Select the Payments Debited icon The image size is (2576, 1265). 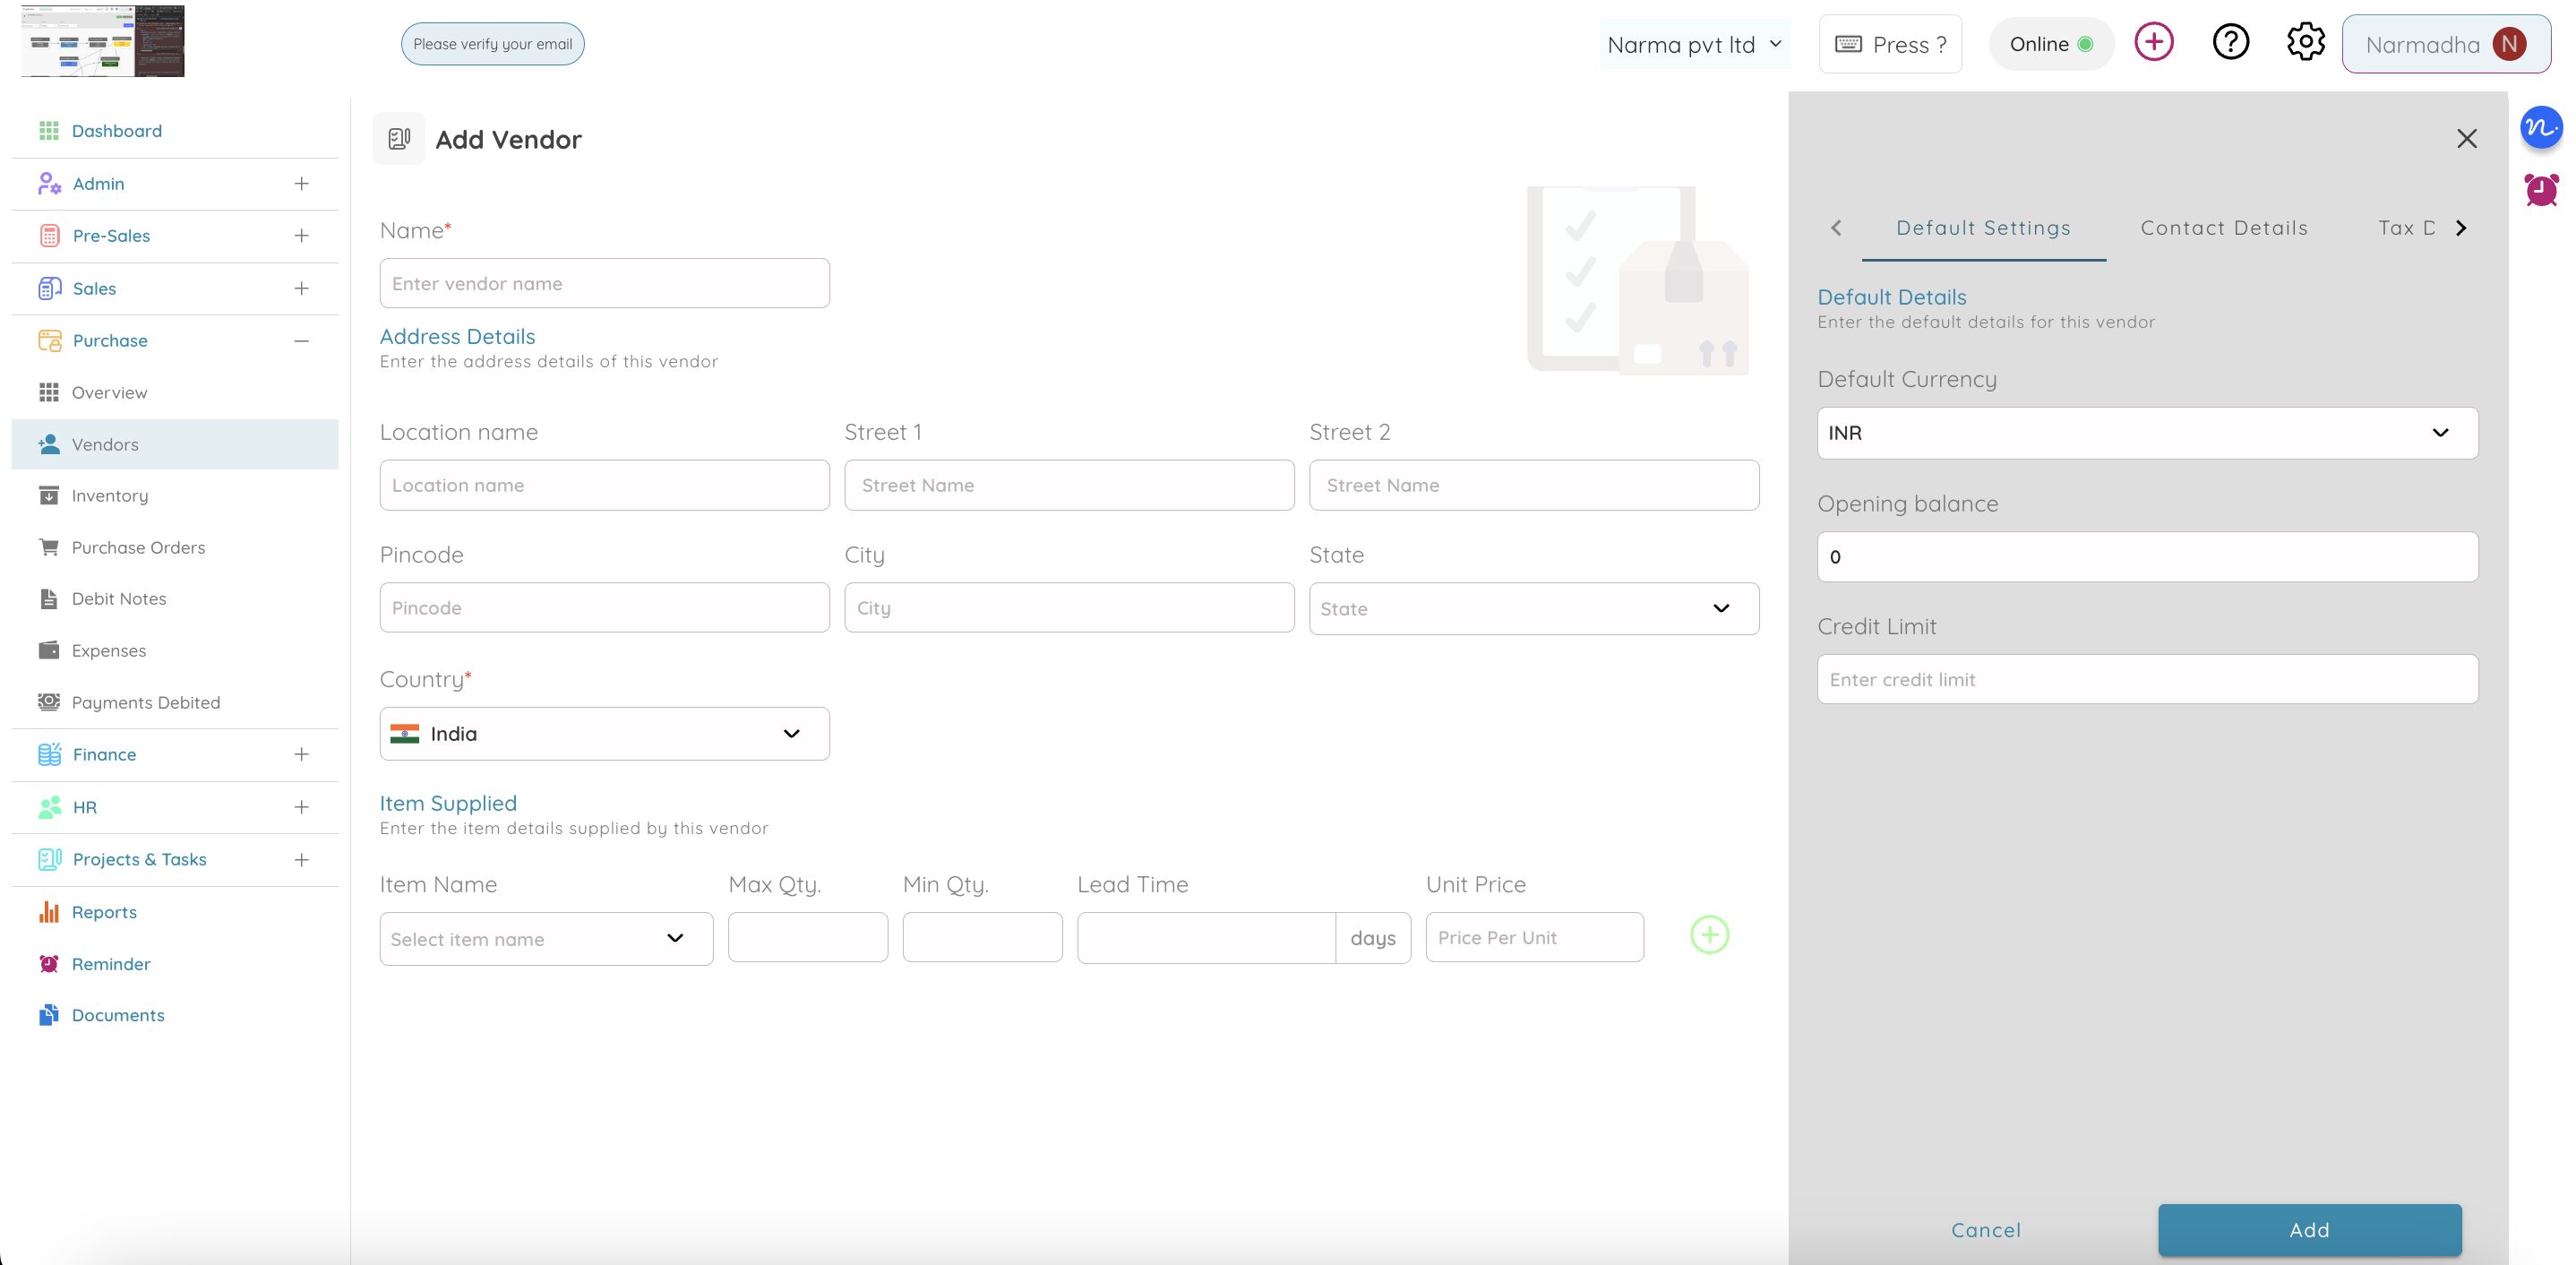click(x=49, y=702)
